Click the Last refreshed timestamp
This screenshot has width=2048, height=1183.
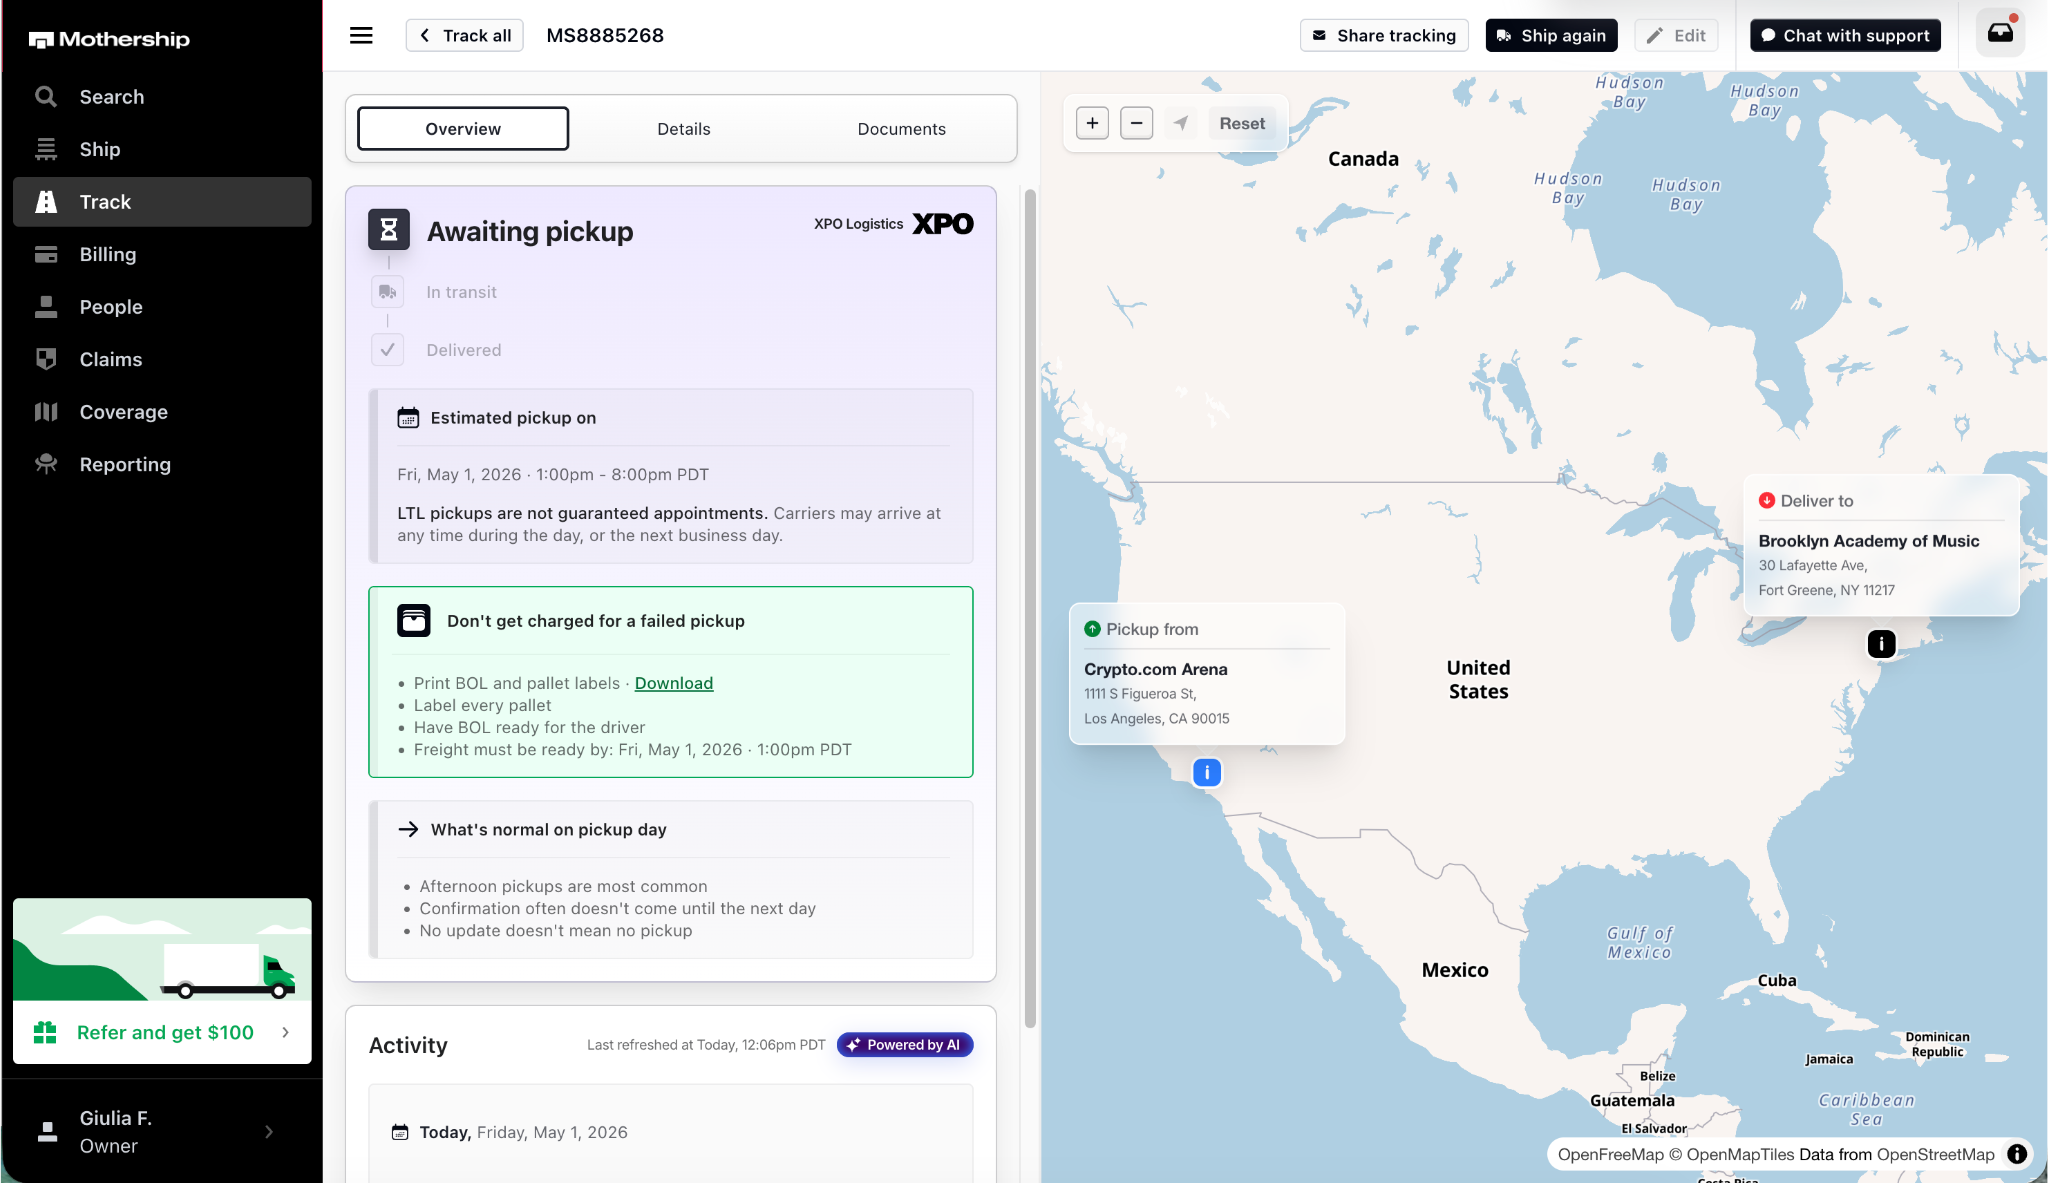706,1045
